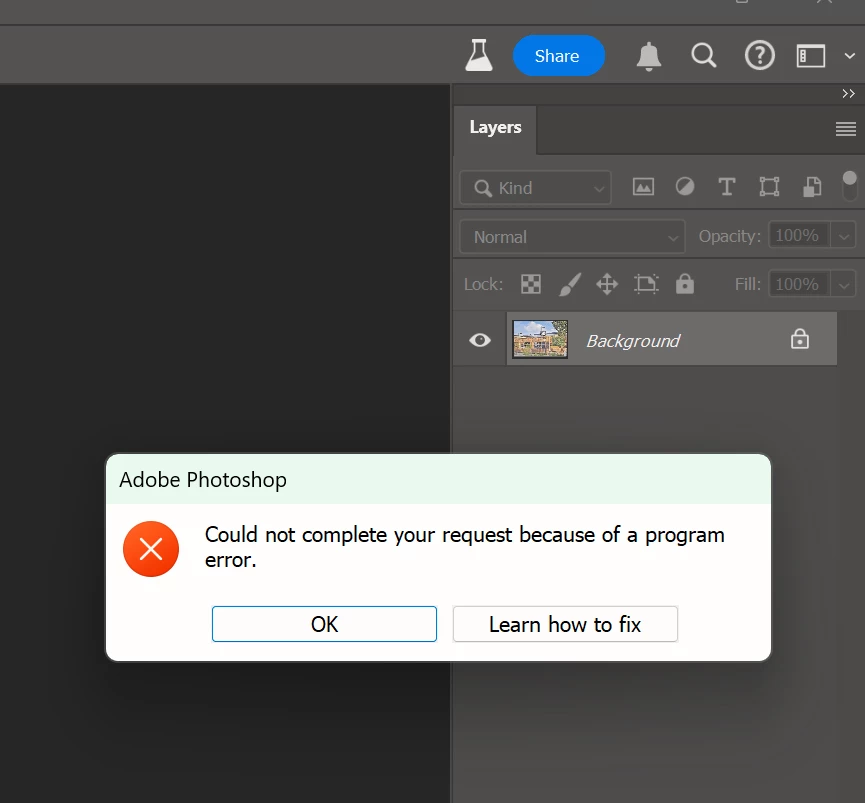Viewport: 865px width, 803px height.
Task: Filter for pixel layers icon
Action: pyautogui.click(x=643, y=187)
